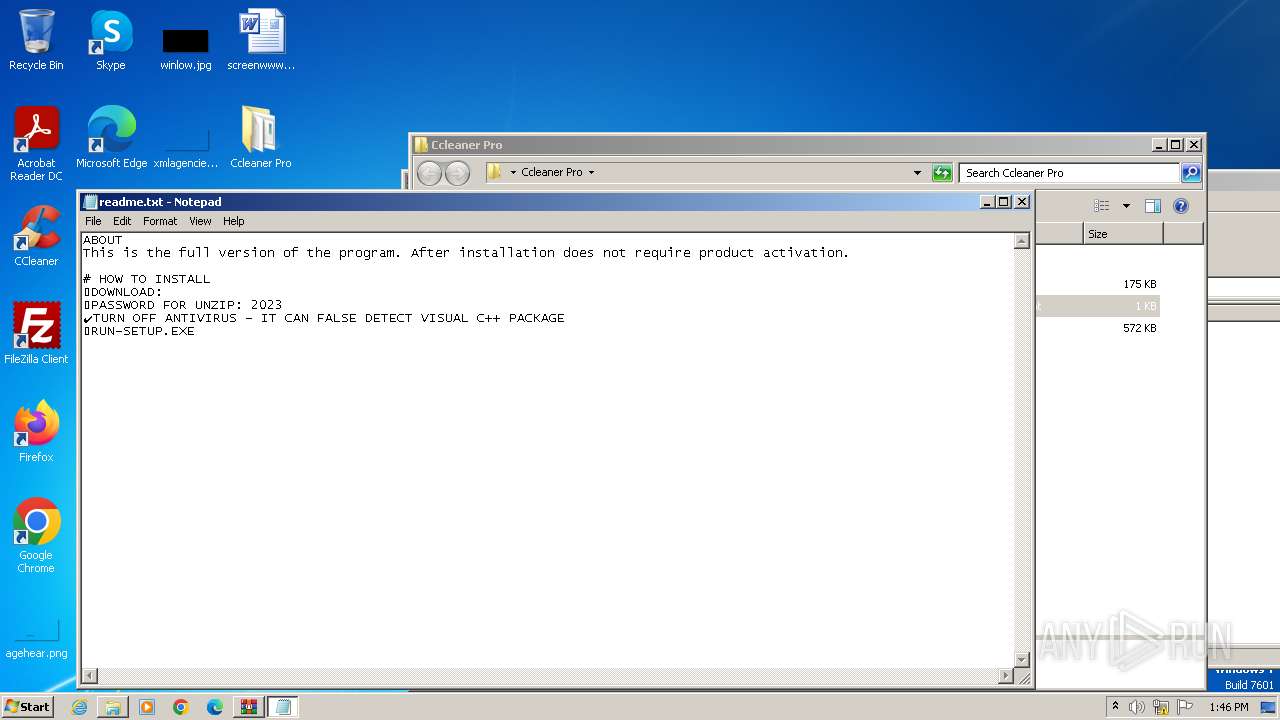The image size is (1280, 720).
Task: Click Edge icon in the taskbar
Action: click(215, 707)
